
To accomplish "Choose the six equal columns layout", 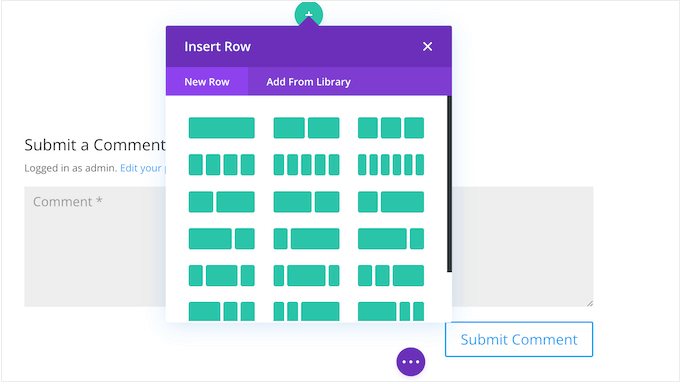I will (391, 165).
